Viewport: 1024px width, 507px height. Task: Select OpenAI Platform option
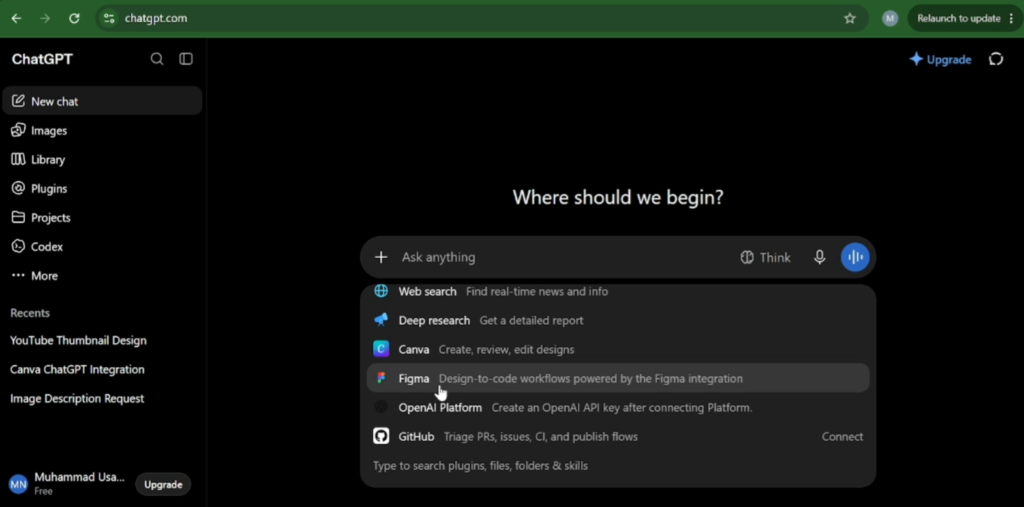tap(618, 408)
